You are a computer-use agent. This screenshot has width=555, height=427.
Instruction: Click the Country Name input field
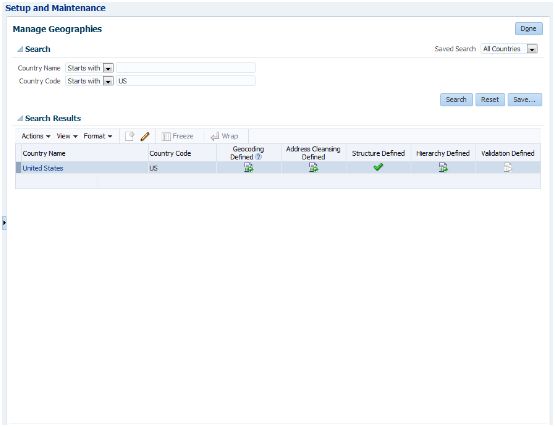(186, 68)
